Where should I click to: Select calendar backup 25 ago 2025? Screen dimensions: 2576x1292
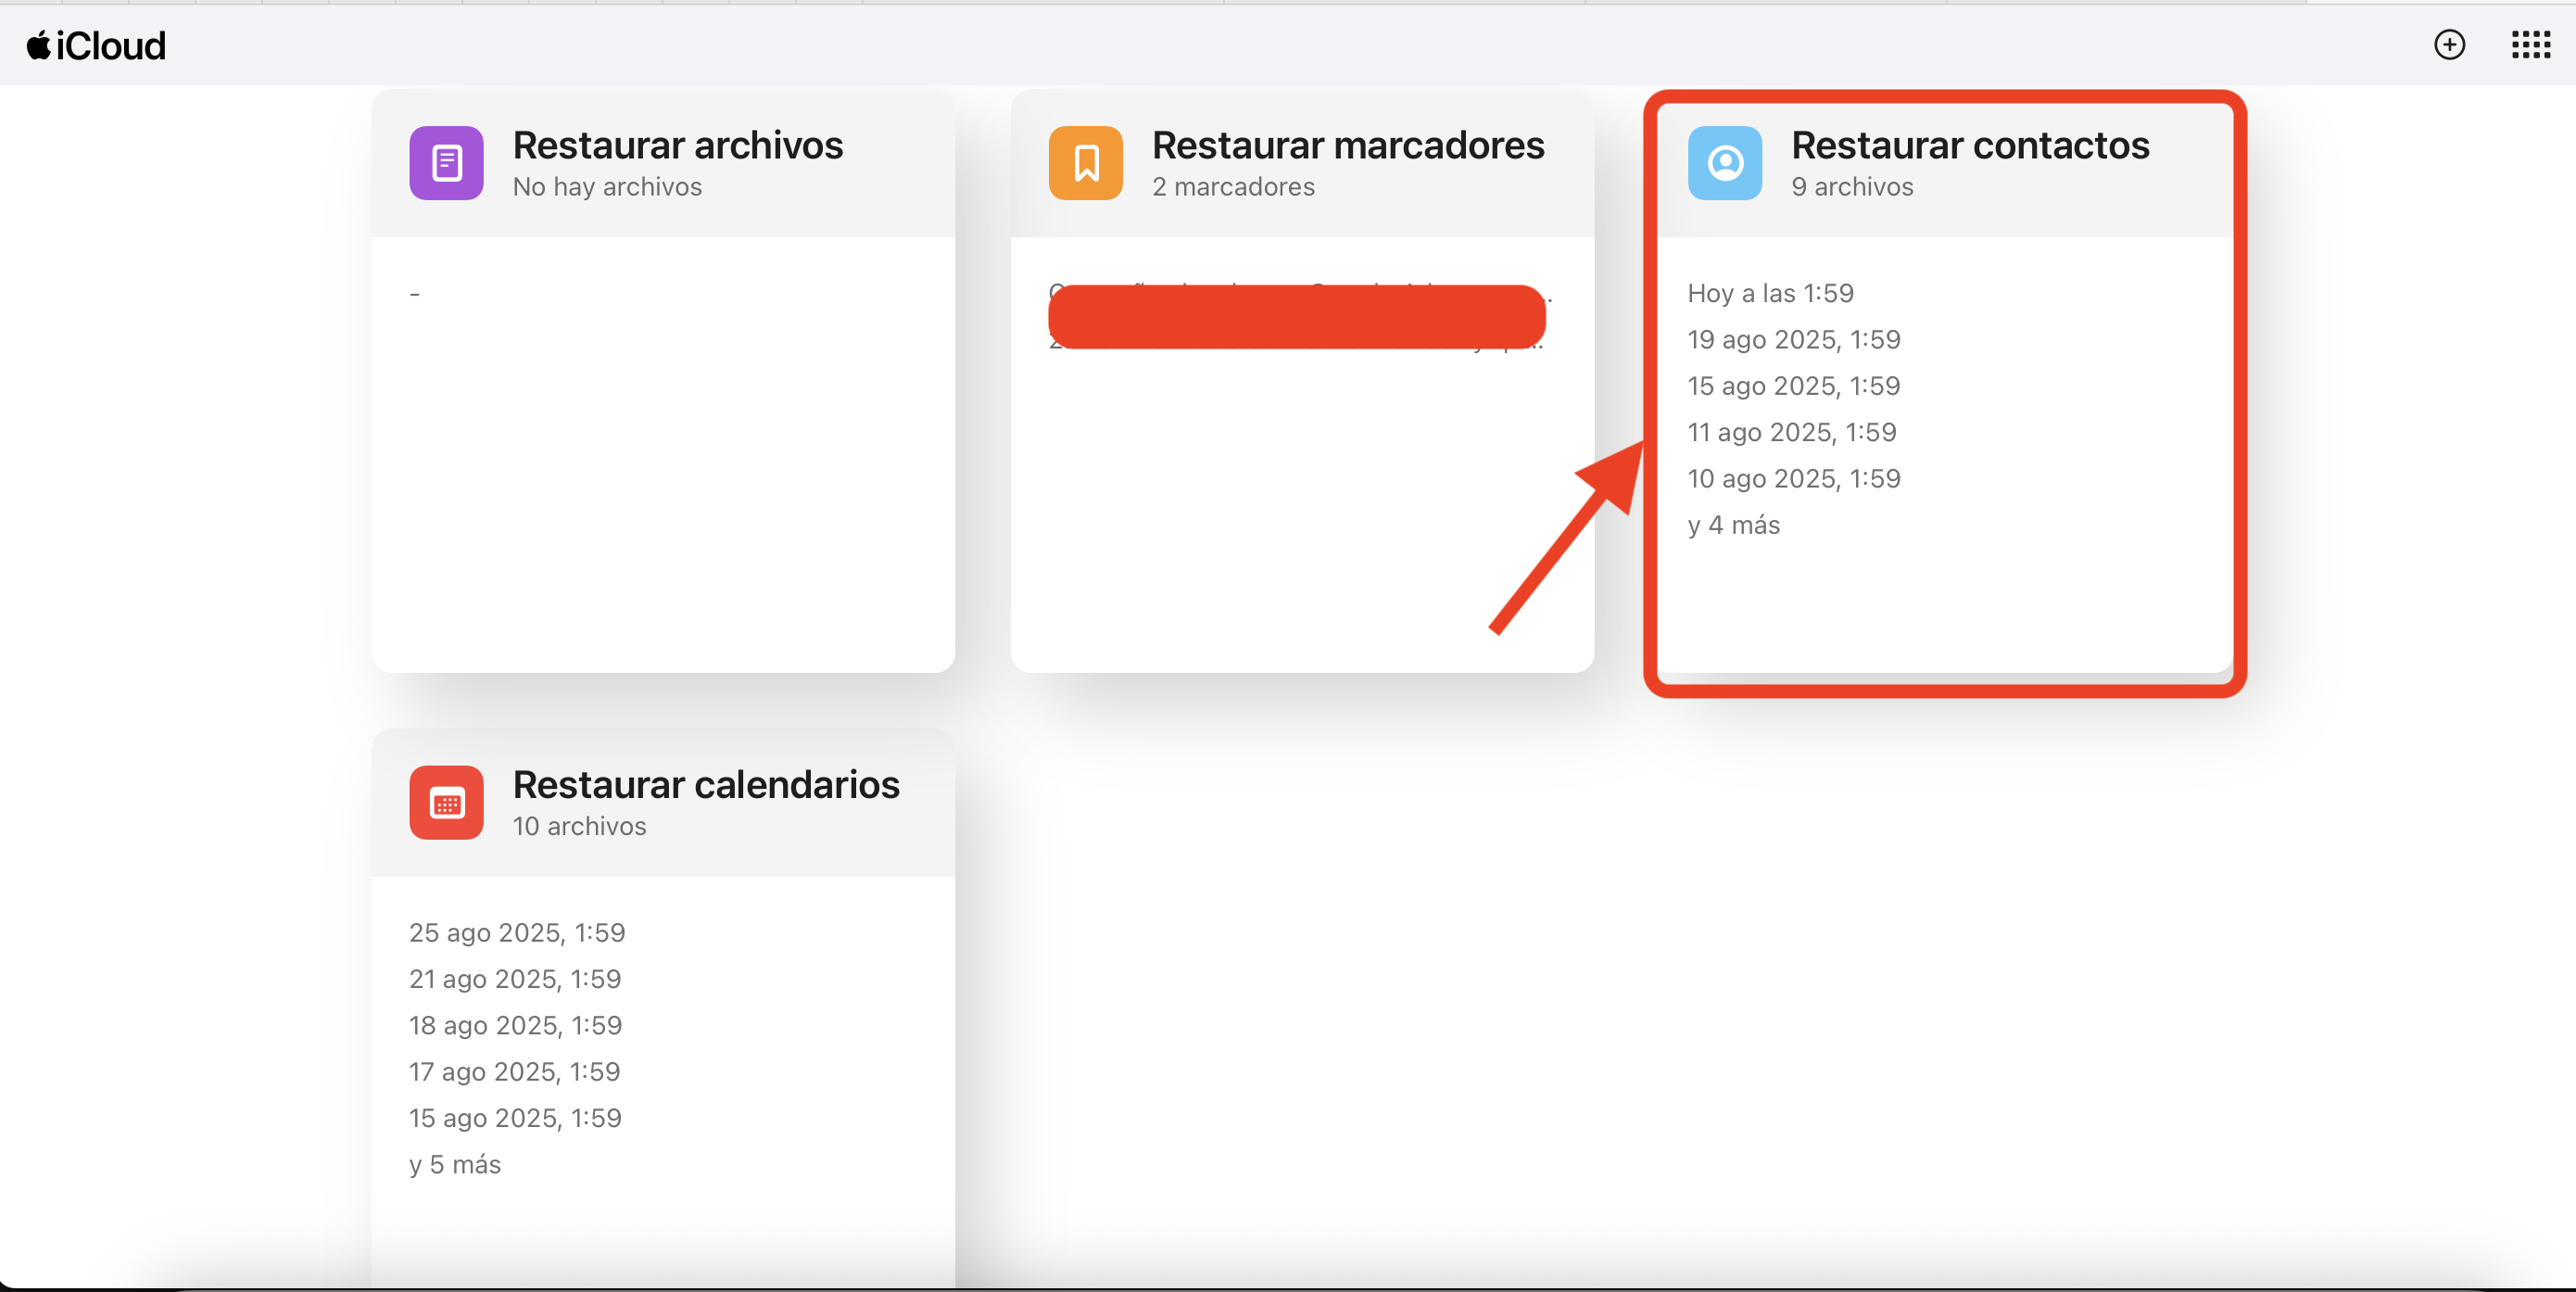[516, 932]
